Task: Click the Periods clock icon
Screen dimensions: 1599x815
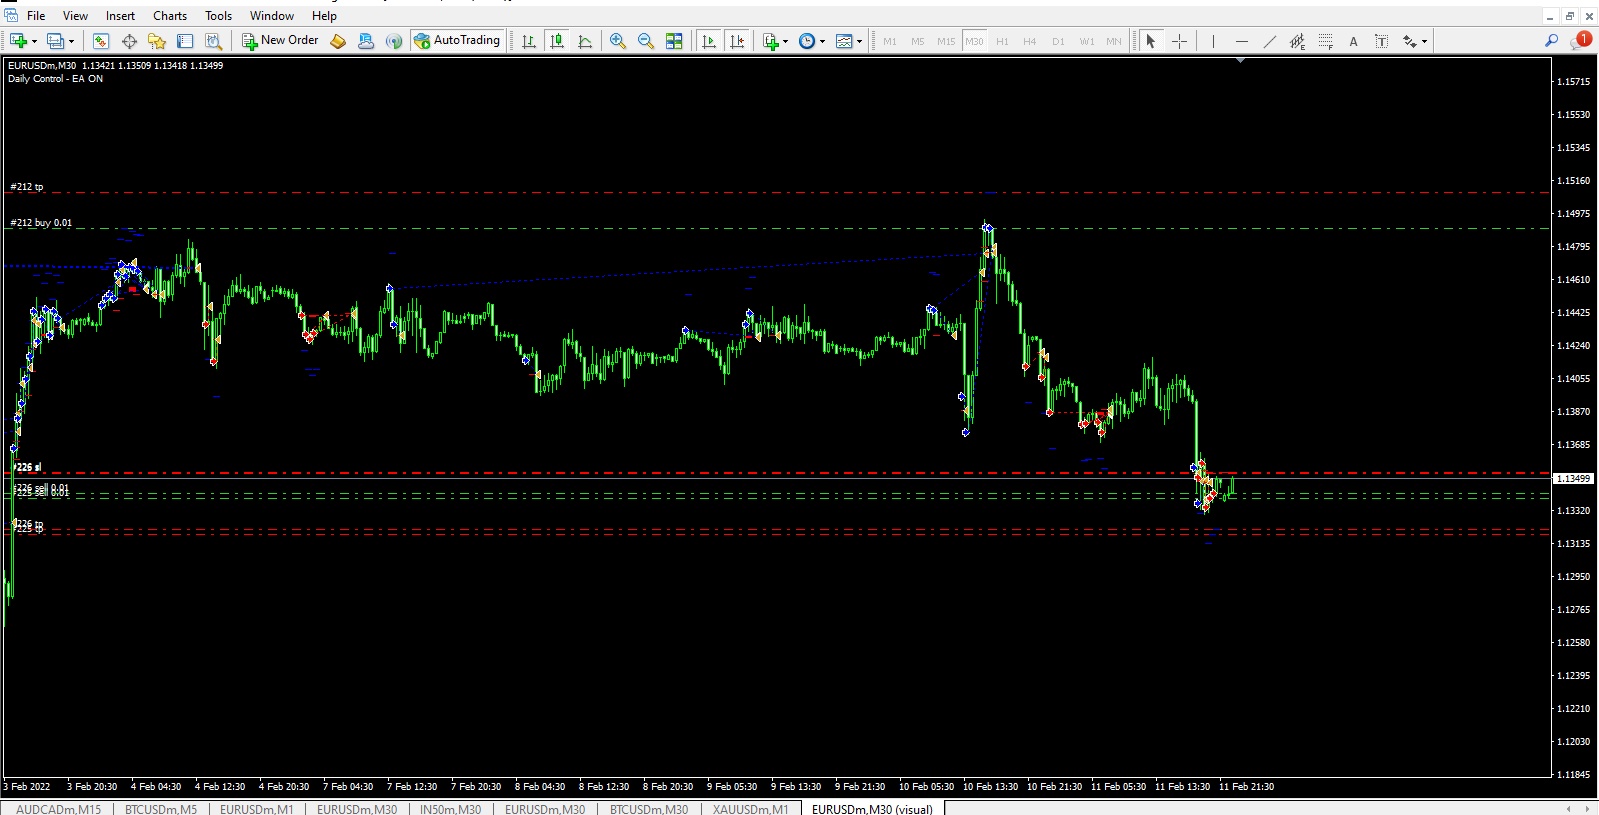Action: pos(807,41)
